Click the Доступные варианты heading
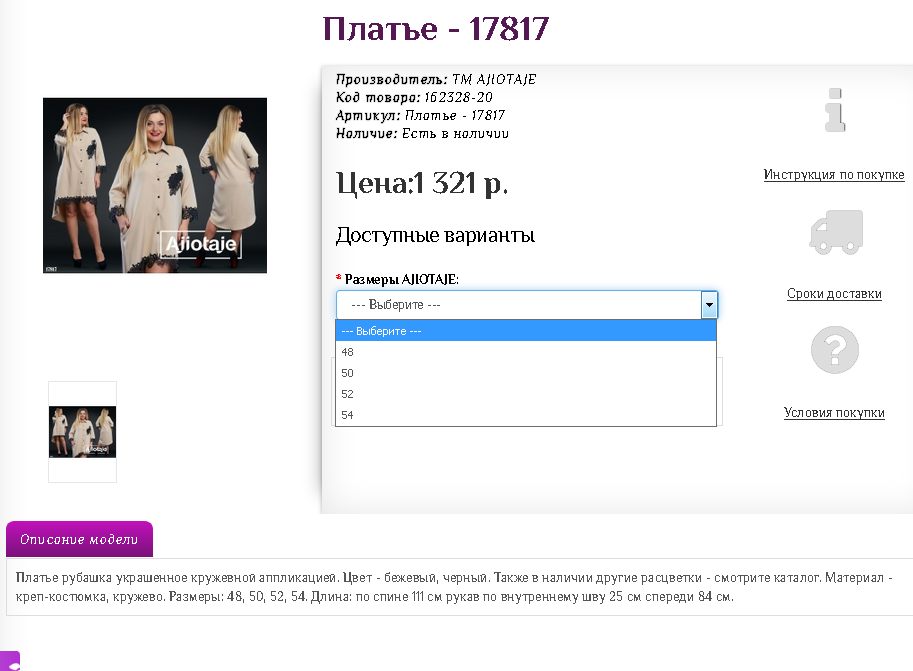 [435, 235]
